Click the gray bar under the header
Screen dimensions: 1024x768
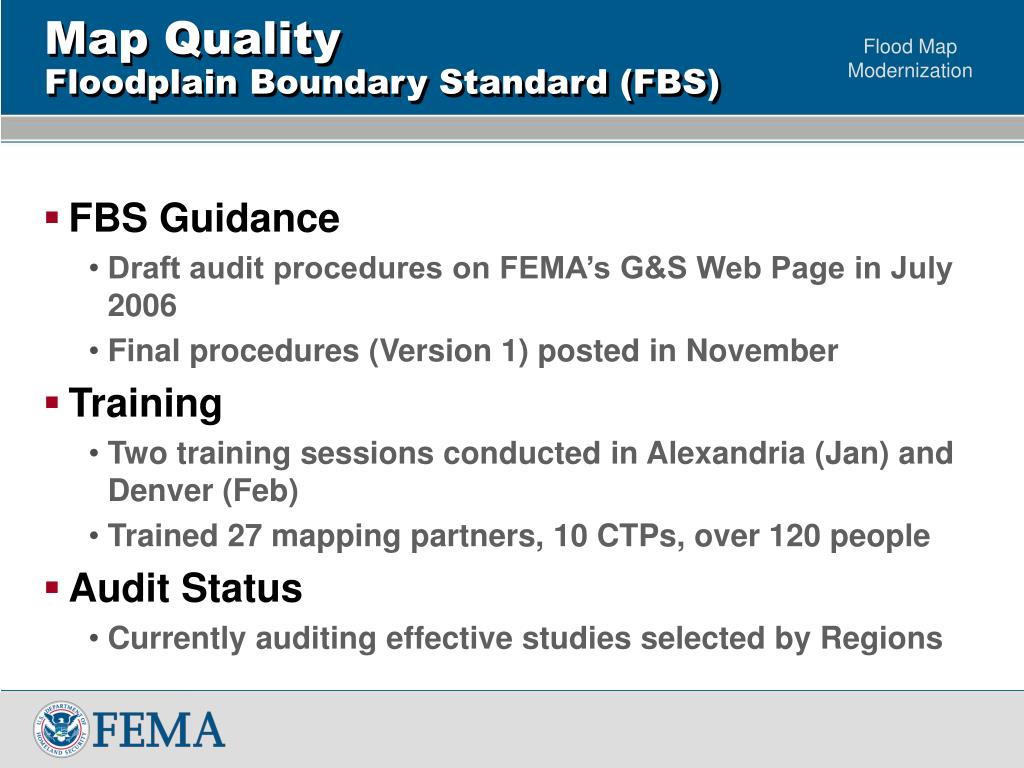pos(512,128)
